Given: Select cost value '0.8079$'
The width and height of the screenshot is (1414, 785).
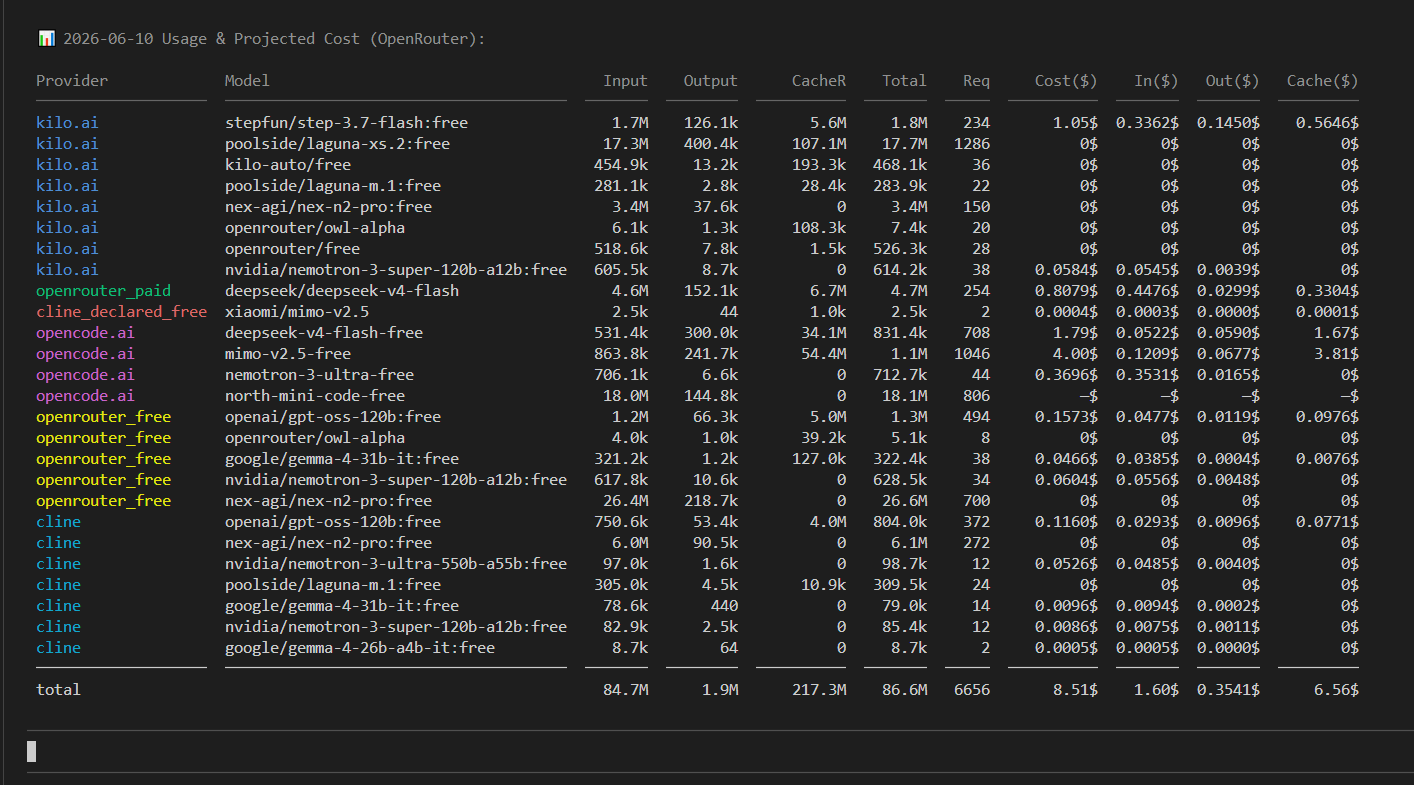Looking at the screenshot, I should [1066, 291].
